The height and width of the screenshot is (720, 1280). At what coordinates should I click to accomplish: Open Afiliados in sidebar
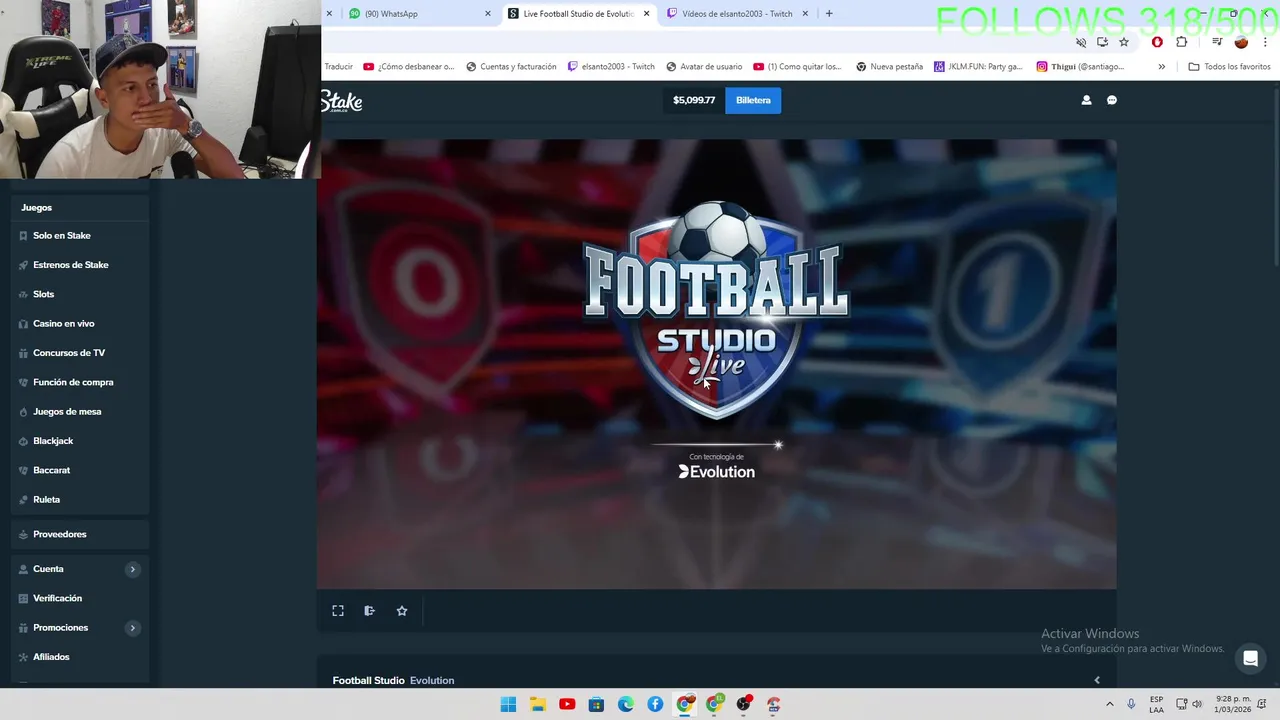pos(80,657)
